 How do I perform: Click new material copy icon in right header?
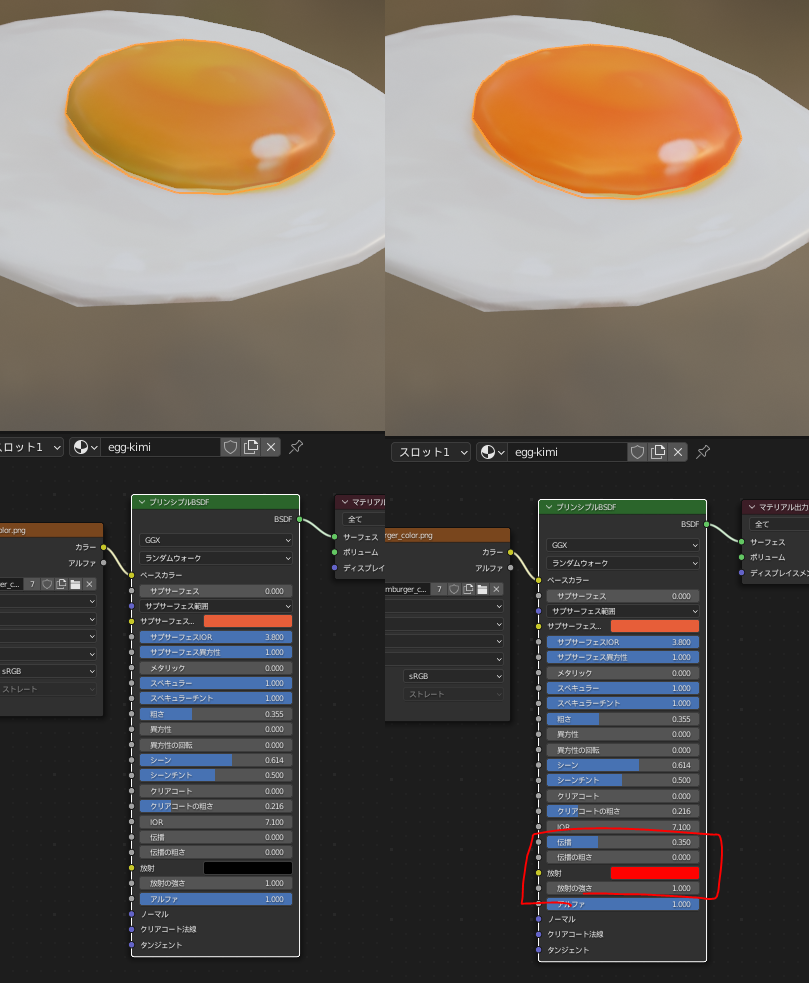pyautogui.click(x=658, y=452)
